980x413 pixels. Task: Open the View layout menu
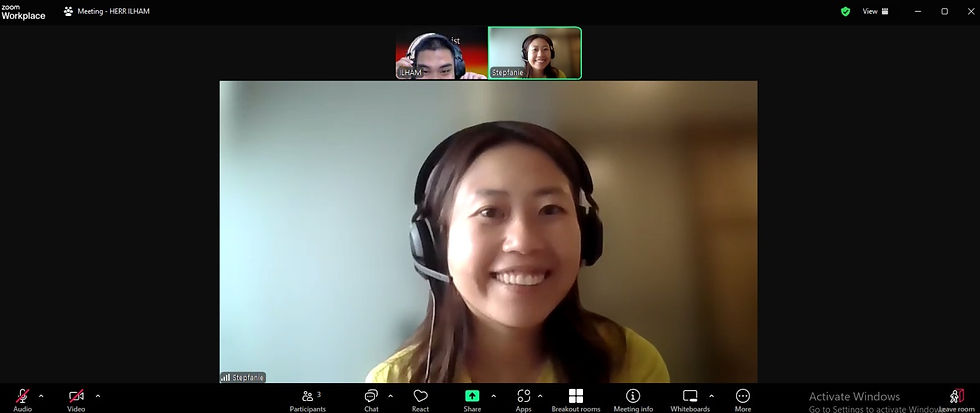(875, 11)
